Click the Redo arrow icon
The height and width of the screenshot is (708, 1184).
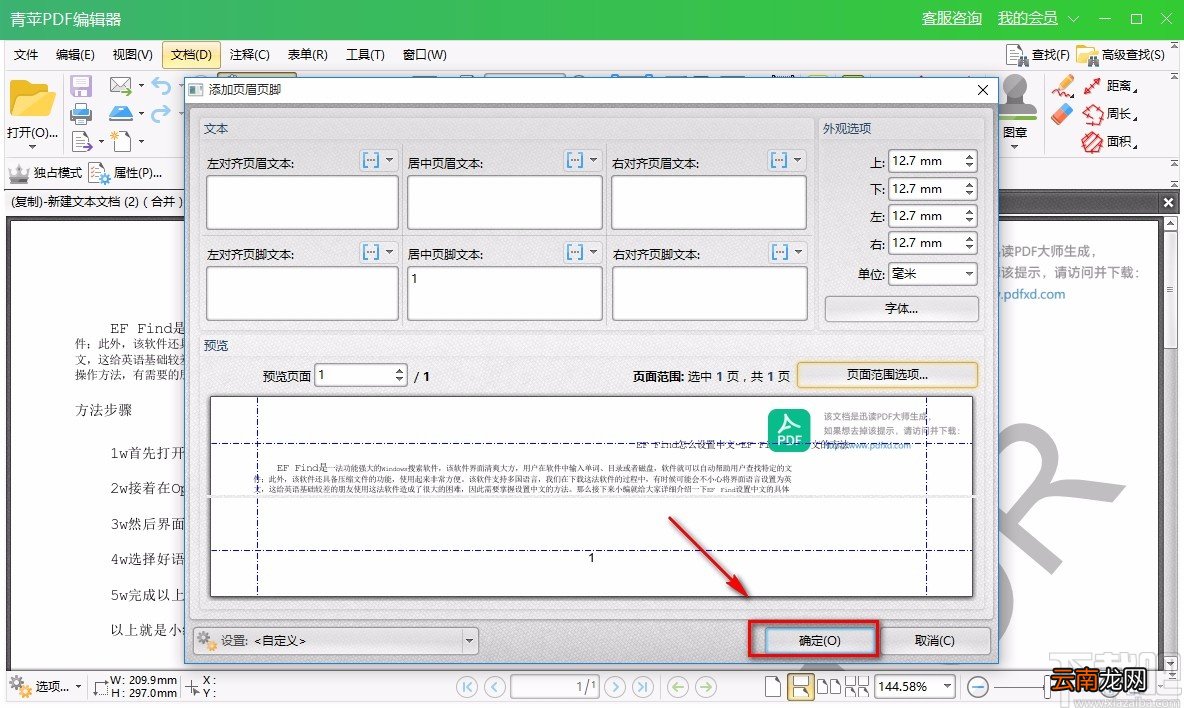tap(160, 113)
